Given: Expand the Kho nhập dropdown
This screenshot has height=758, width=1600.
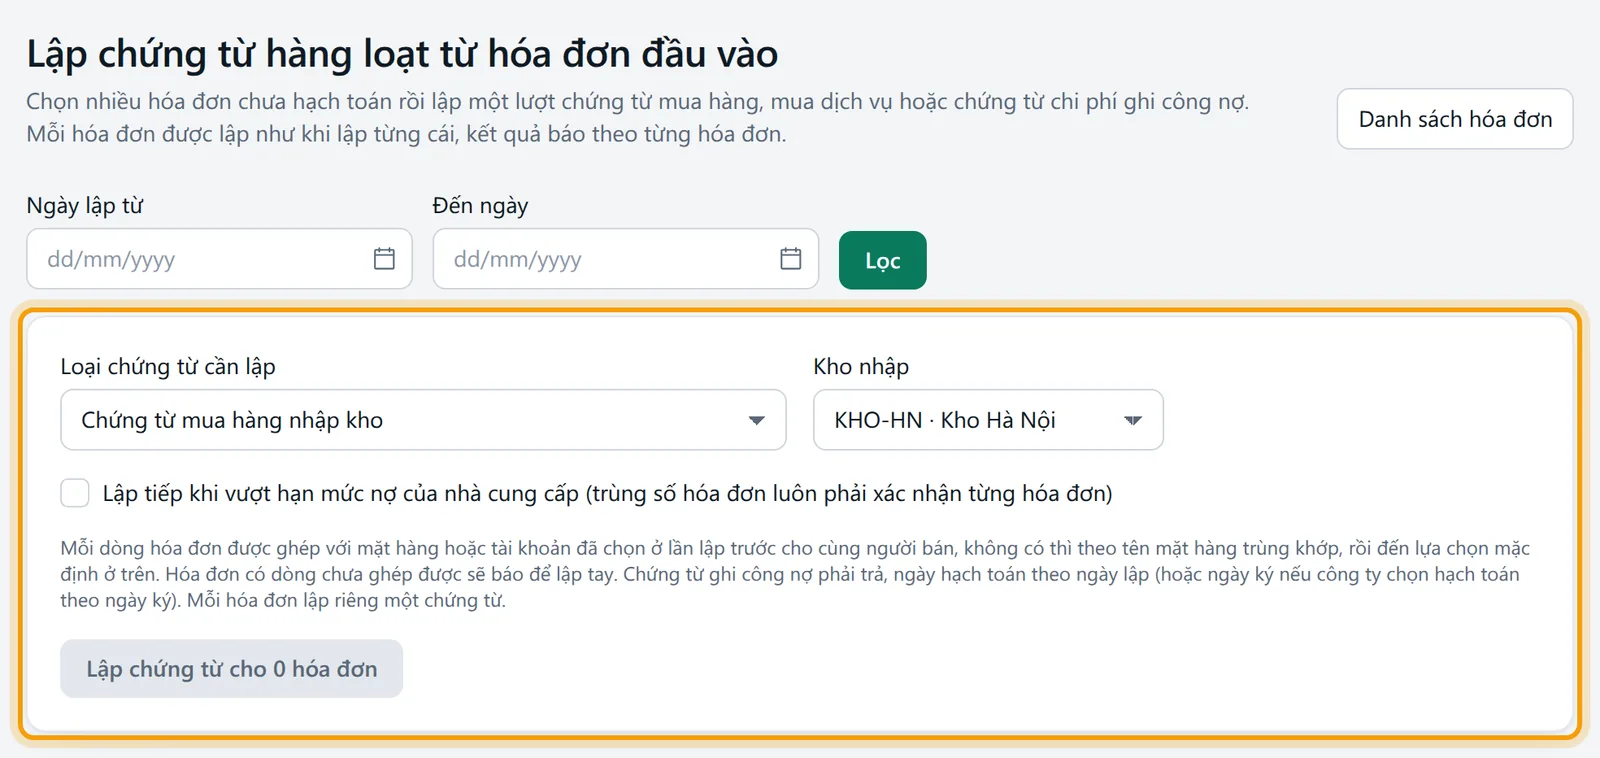Looking at the screenshot, I should point(988,420).
